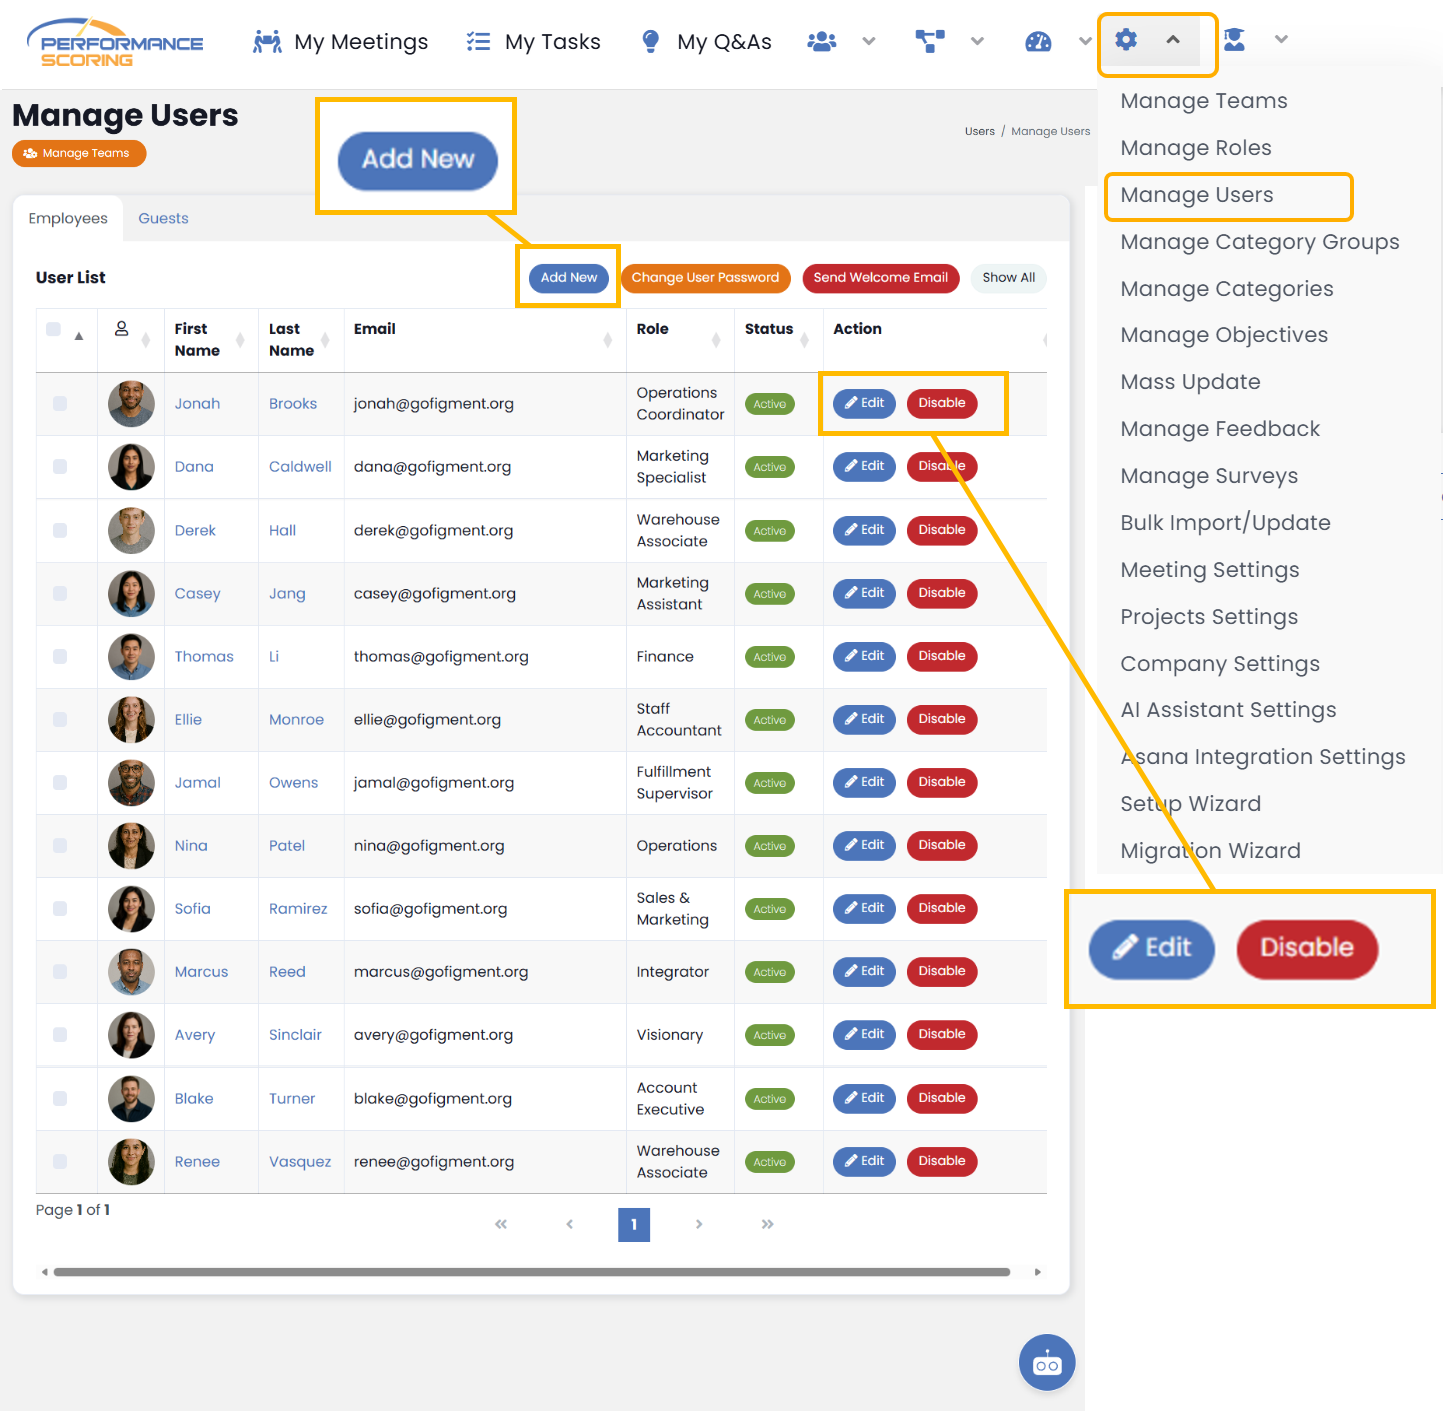The width and height of the screenshot is (1443, 1411).
Task: Click the org chart hierarchy icon
Action: pyautogui.click(x=930, y=42)
